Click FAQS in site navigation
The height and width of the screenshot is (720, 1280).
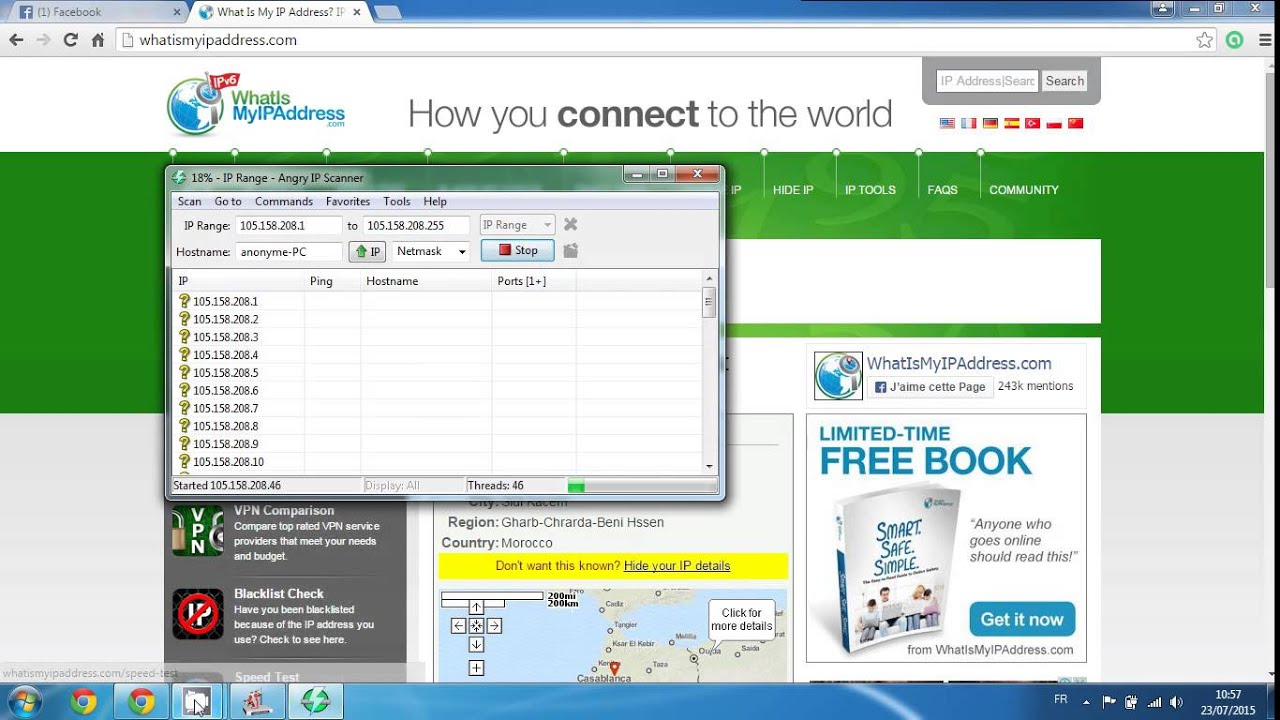tap(942, 190)
